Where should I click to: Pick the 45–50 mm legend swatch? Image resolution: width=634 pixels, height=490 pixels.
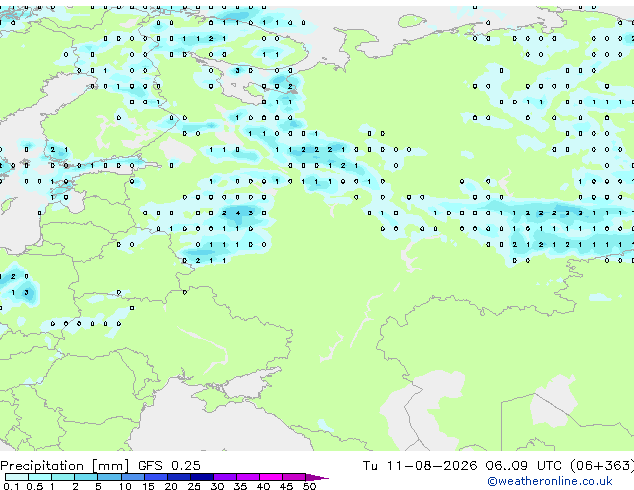coord(294,477)
